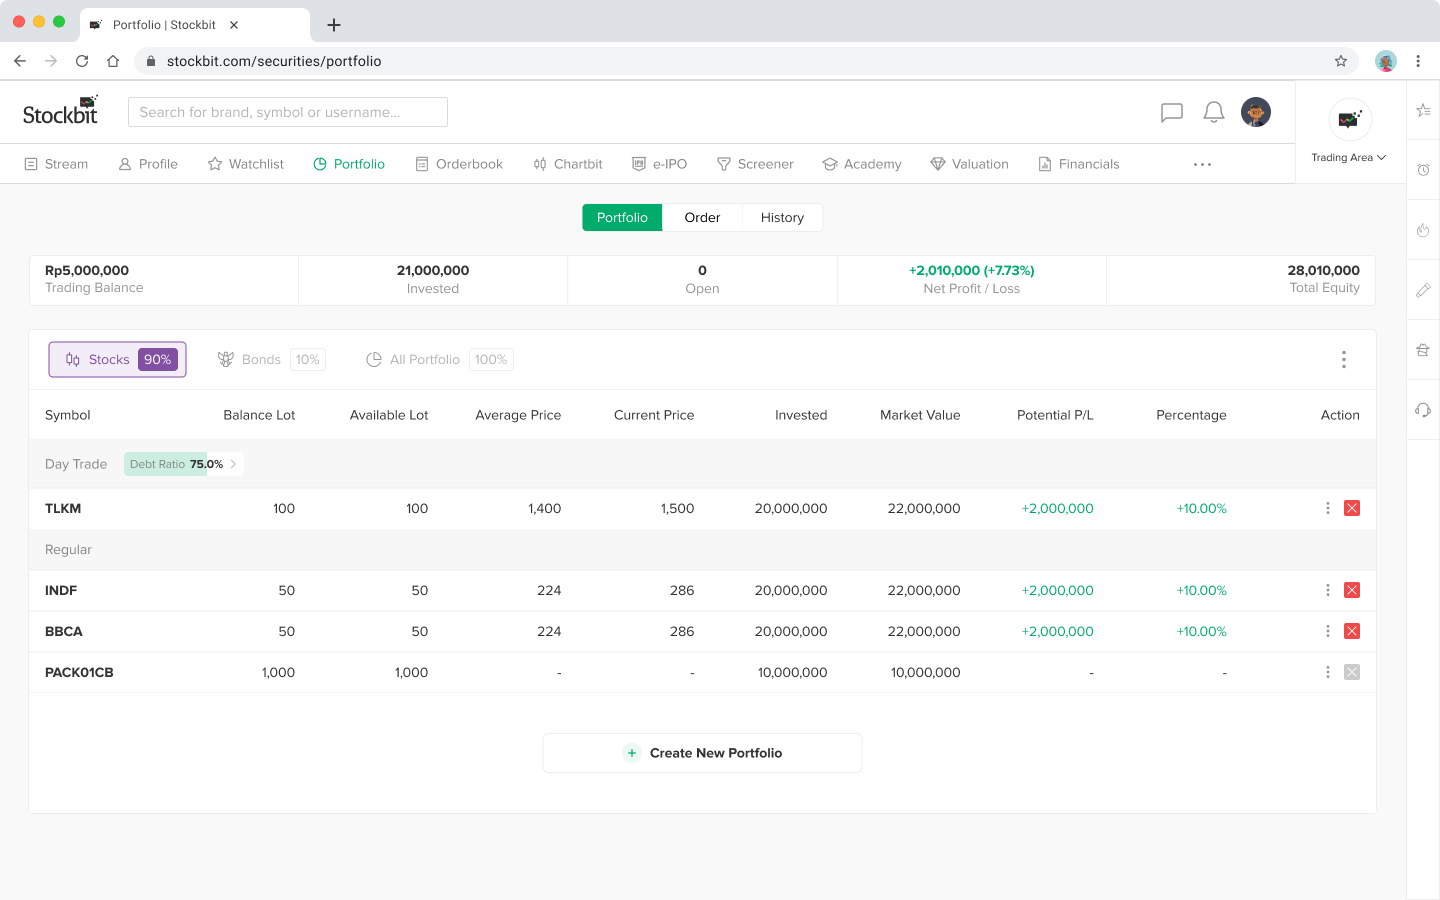
Task: Click the grey sell icon for PACK01CB
Action: tap(1352, 672)
